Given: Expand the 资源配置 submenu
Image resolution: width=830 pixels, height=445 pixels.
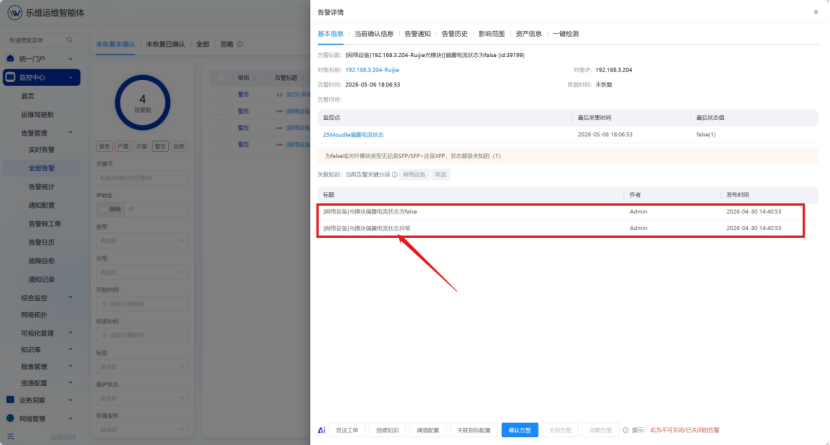Looking at the screenshot, I should point(70,383).
